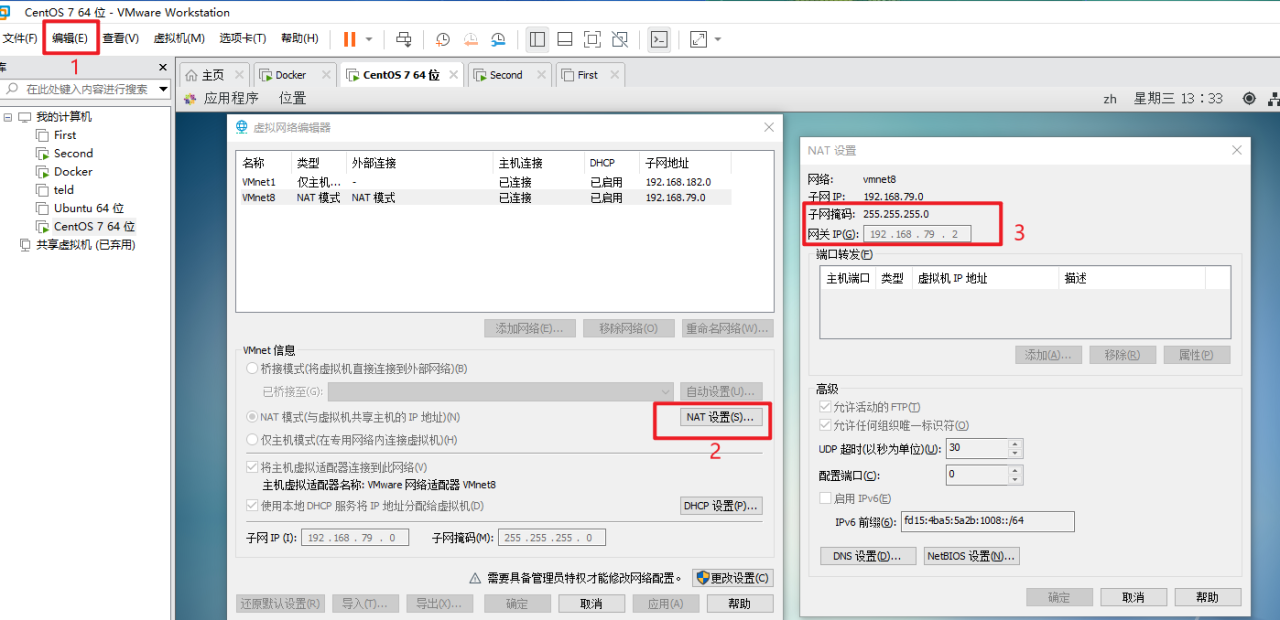Image resolution: width=1280 pixels, height=620 pixels.
Task: Click the NetBIOS 设置(N)... button
Action: (972, 556)
